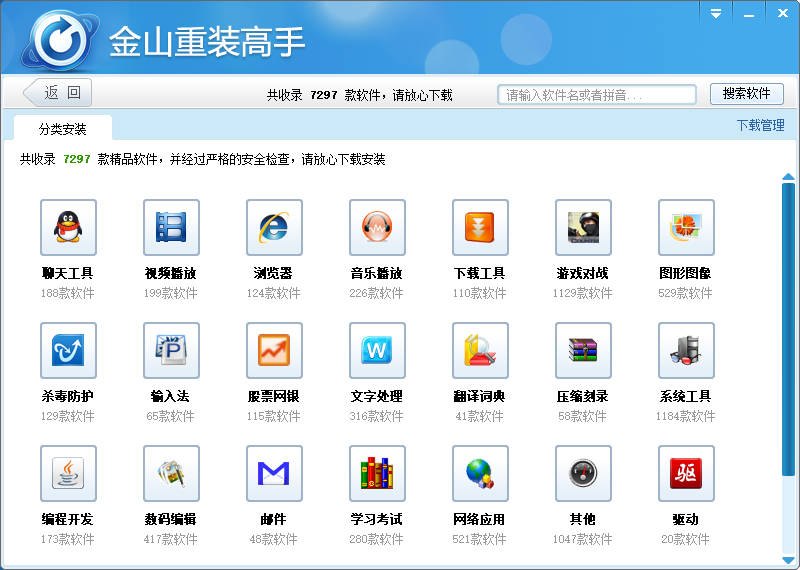Open the 下载管理 link

760,126
